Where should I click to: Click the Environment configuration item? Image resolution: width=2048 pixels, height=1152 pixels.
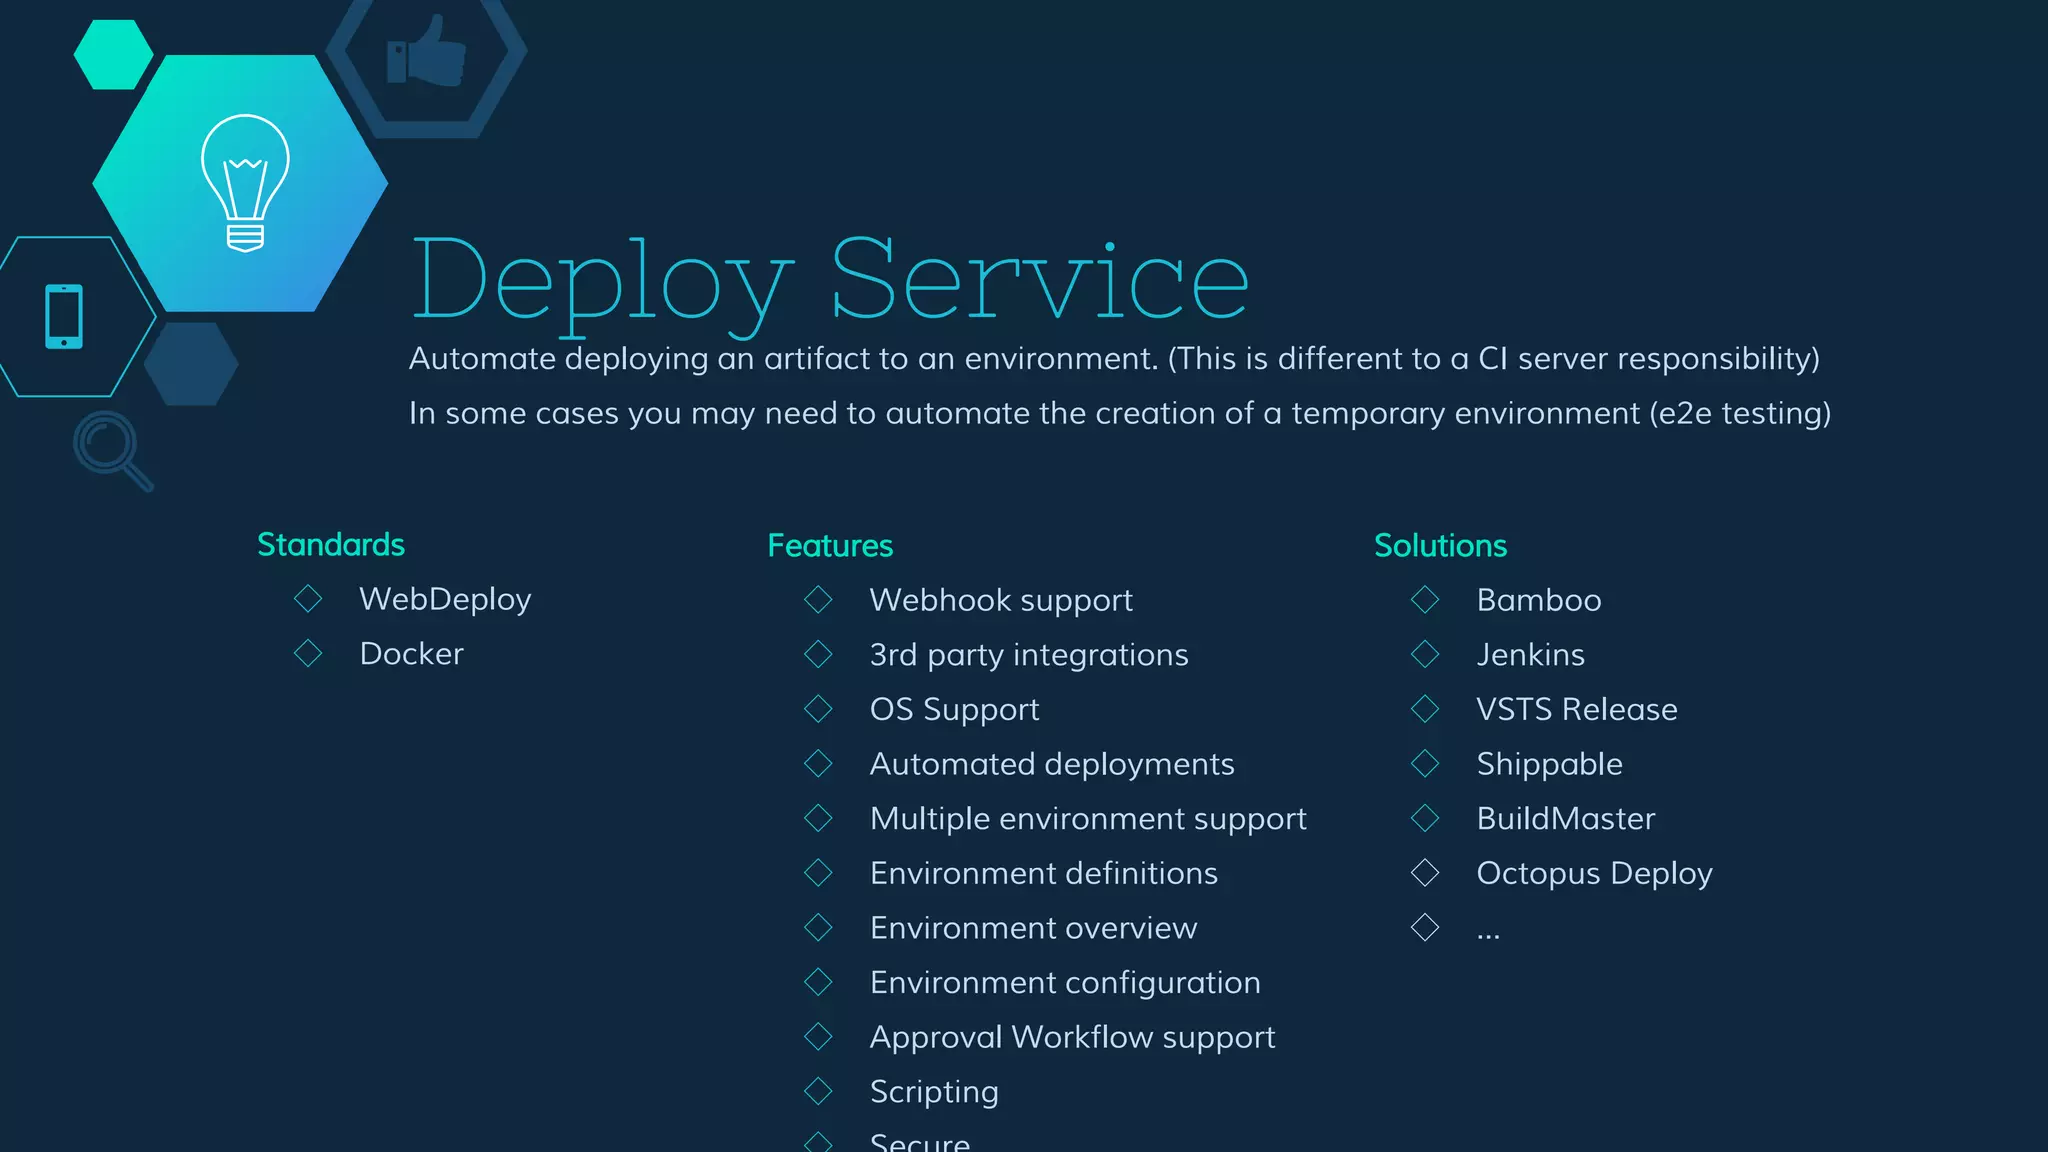tap(1065, 983)
